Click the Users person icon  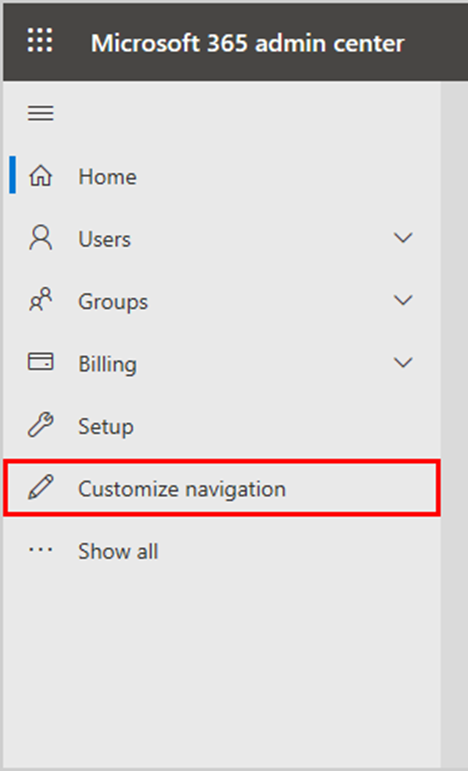coord(41,238)
